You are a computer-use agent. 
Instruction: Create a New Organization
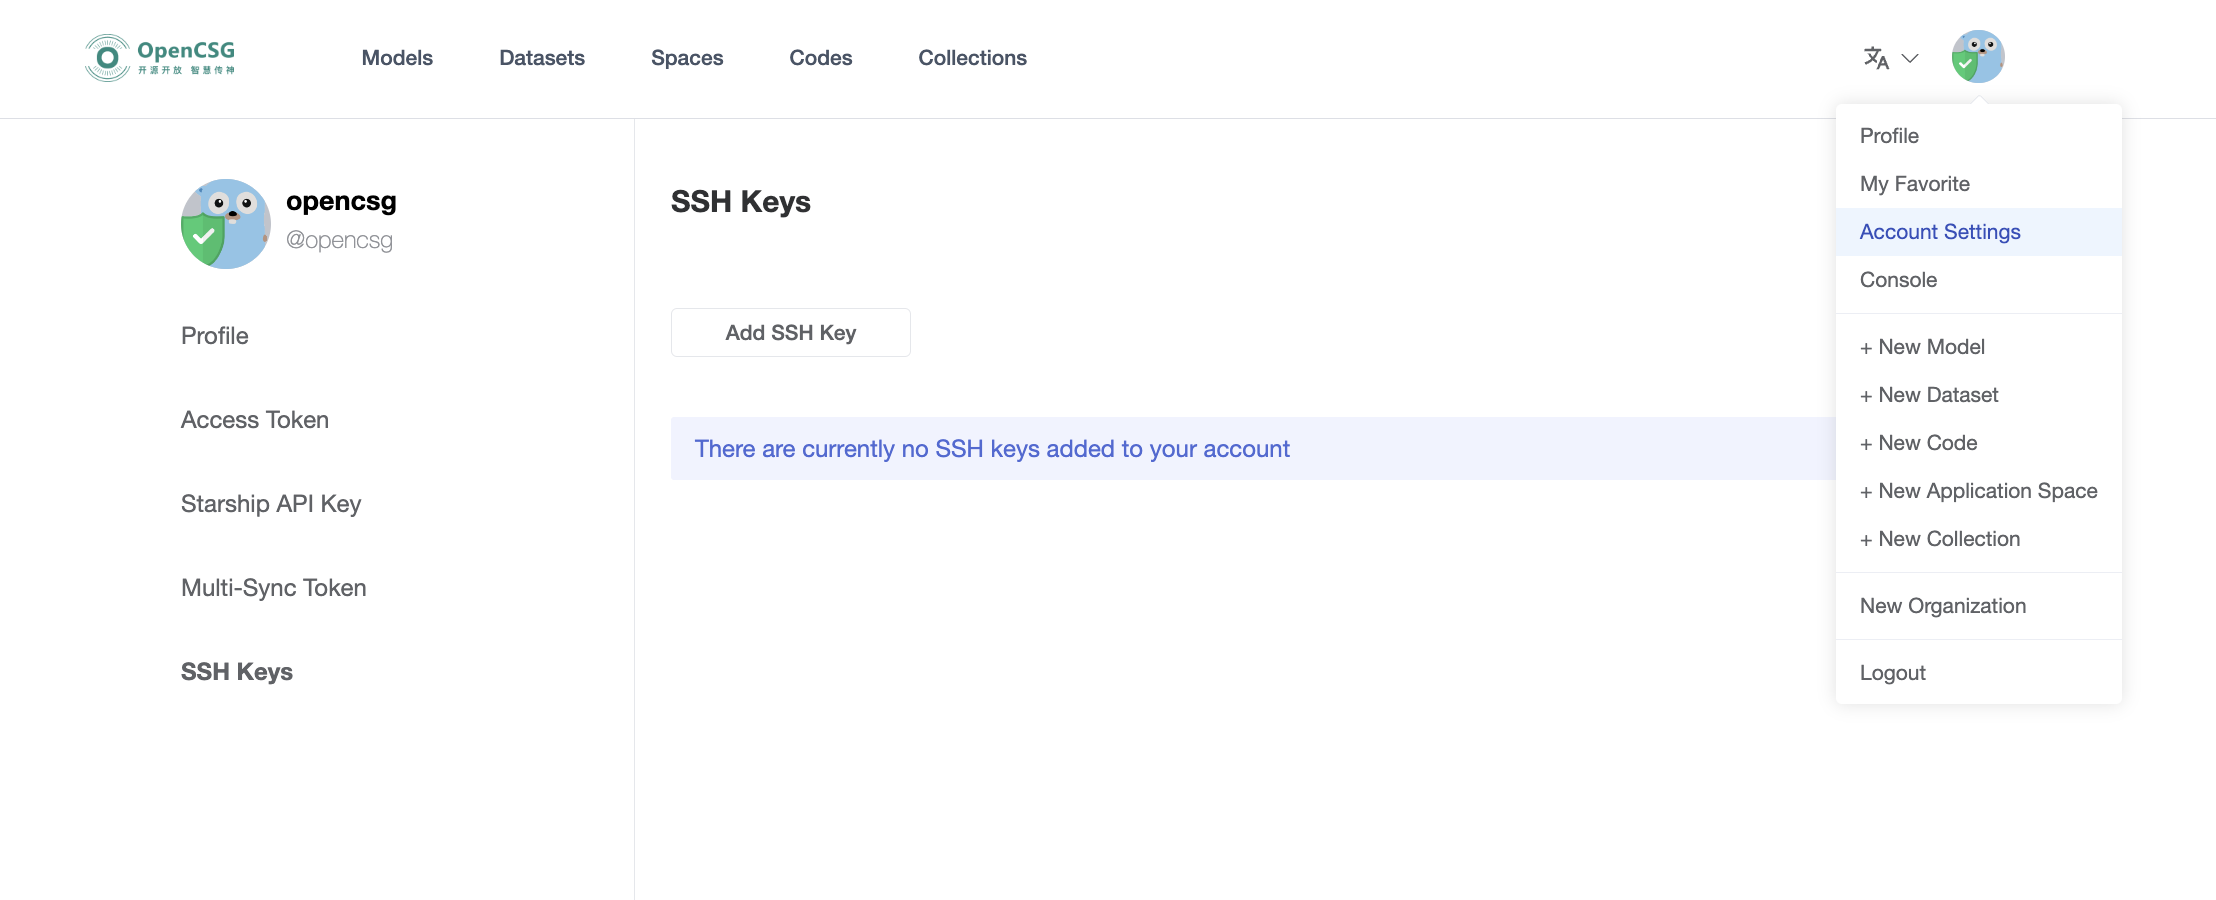click(x=1942, y=606)
